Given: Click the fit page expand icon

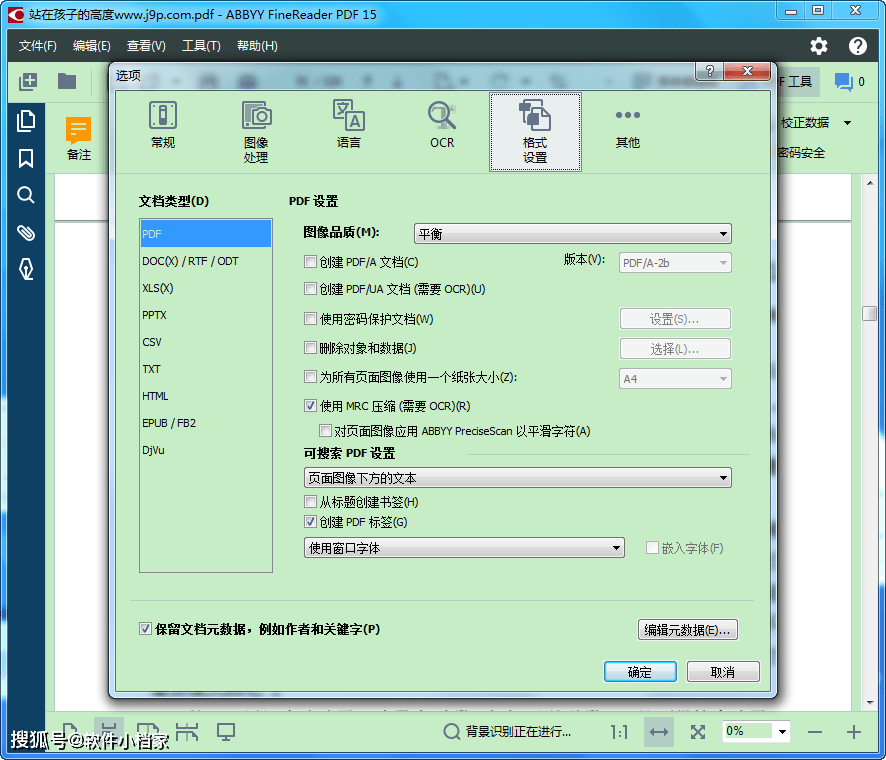Looking at the screenshot, I should point(698,732).
